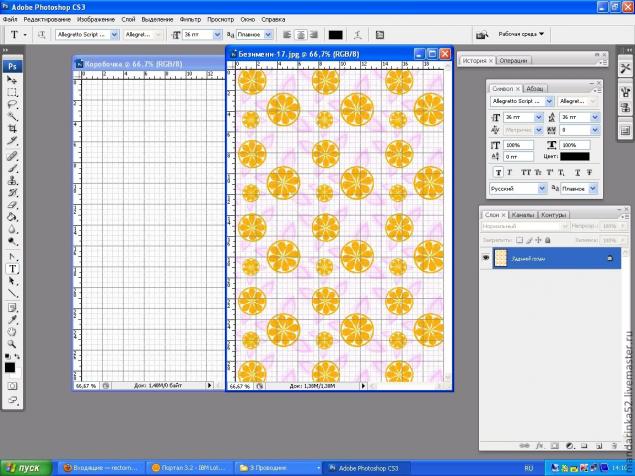Select the Rectangular Marquee tool
This screenshot has height=476, width=635.
point(13,92)
